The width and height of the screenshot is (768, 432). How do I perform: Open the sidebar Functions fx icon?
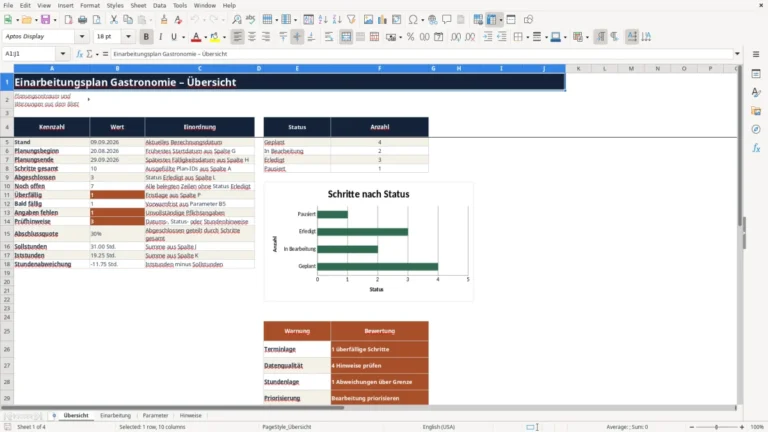pos(756,148)
